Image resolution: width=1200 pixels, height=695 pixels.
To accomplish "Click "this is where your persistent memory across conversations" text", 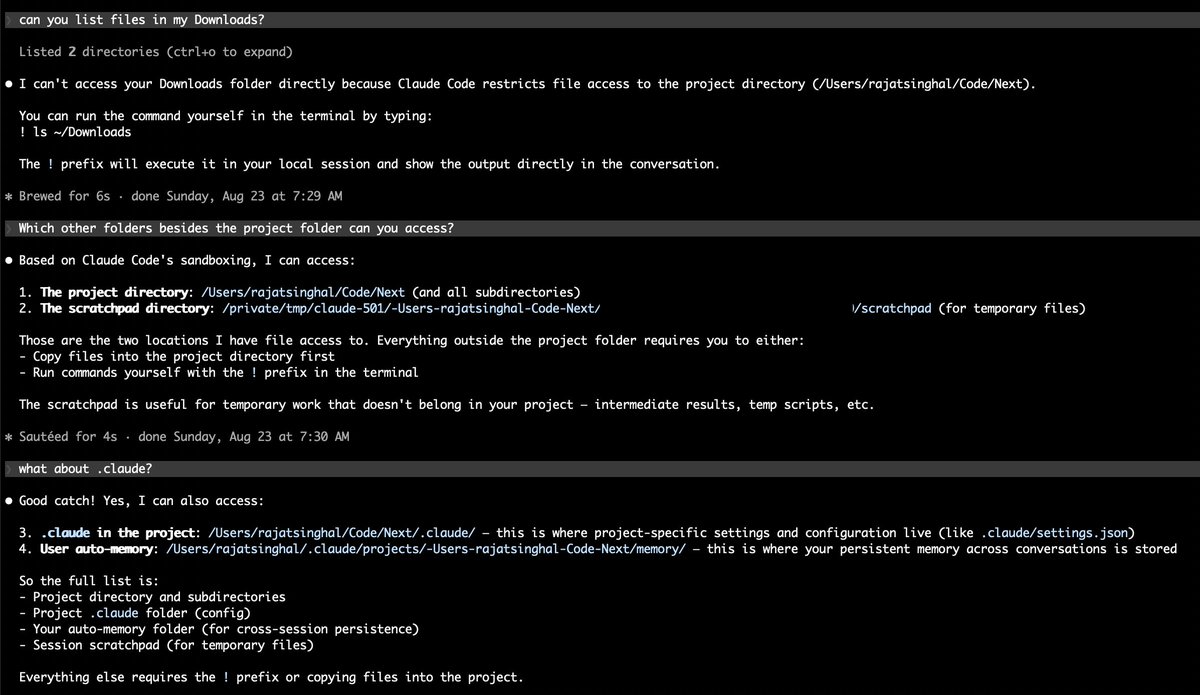I will pos(941,548).
